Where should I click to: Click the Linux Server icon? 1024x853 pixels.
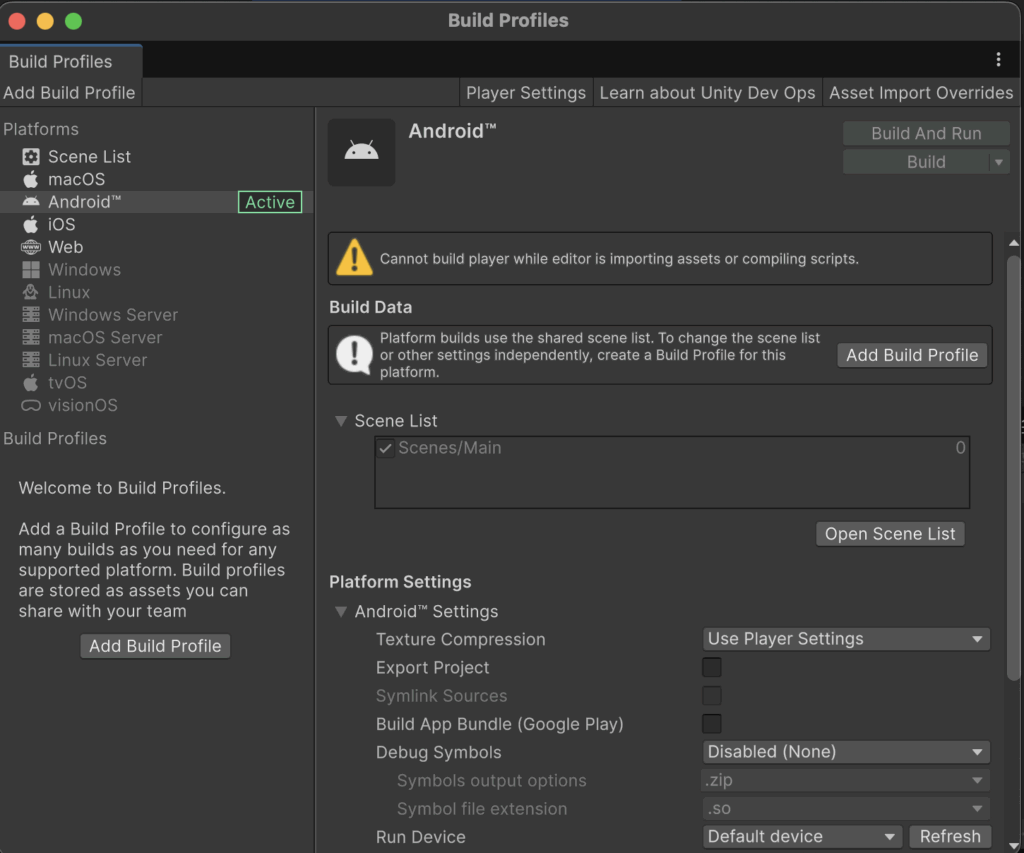click(31, 360)
